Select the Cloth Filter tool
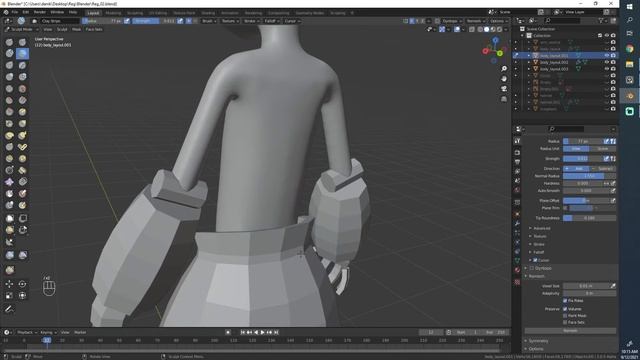The height and width of the screenshot is (360, 640). pos(22,255)
